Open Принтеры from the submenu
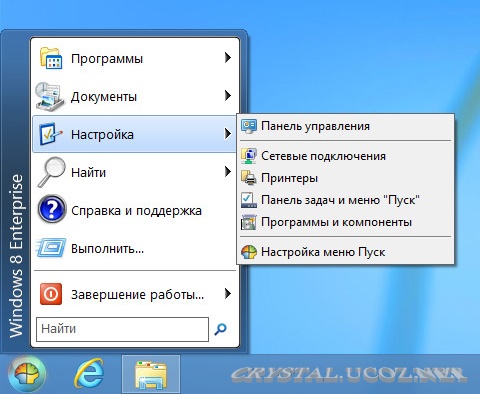480x394 pixels. pyautogui.click(x=345, y=178)
